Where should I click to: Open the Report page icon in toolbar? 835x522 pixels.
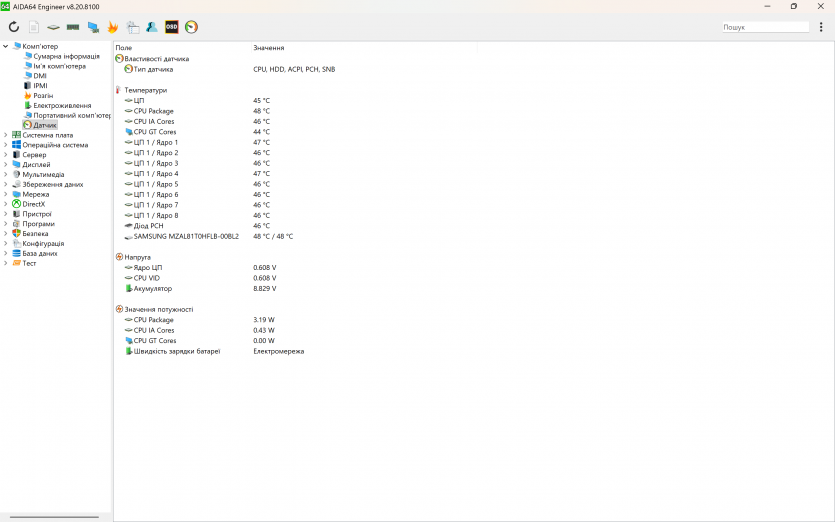pos(34,27)
